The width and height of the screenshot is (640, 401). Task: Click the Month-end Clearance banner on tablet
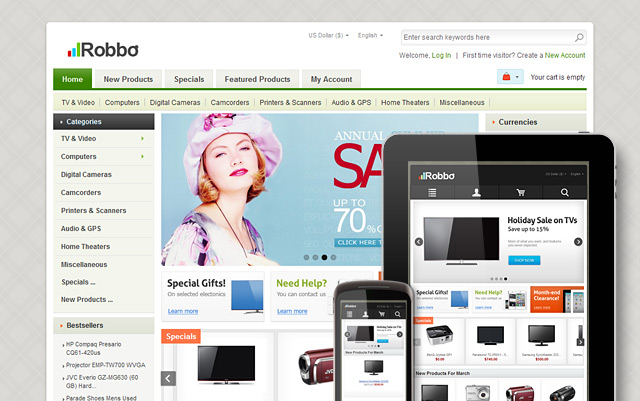(557, 299)
